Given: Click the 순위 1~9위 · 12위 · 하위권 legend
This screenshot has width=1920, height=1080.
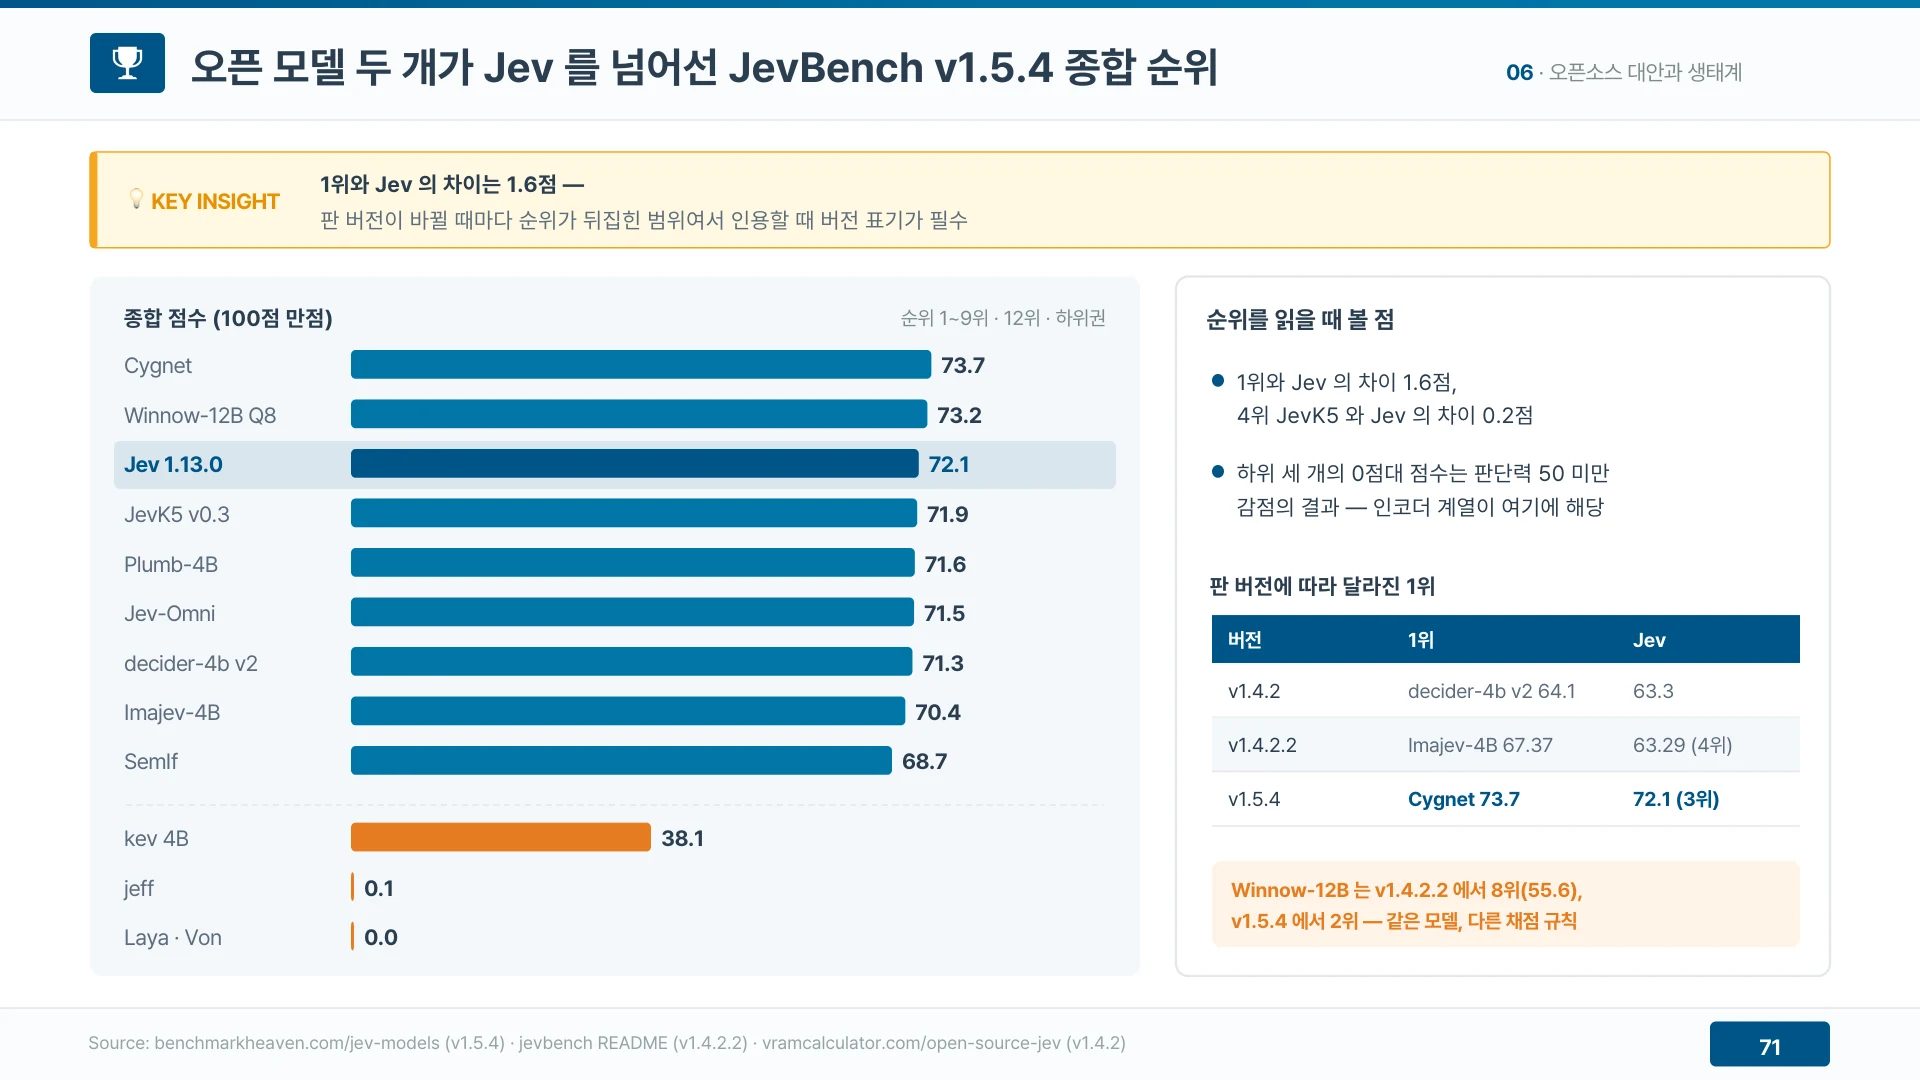Looking at the screenshot, I should click(1003, 318).
